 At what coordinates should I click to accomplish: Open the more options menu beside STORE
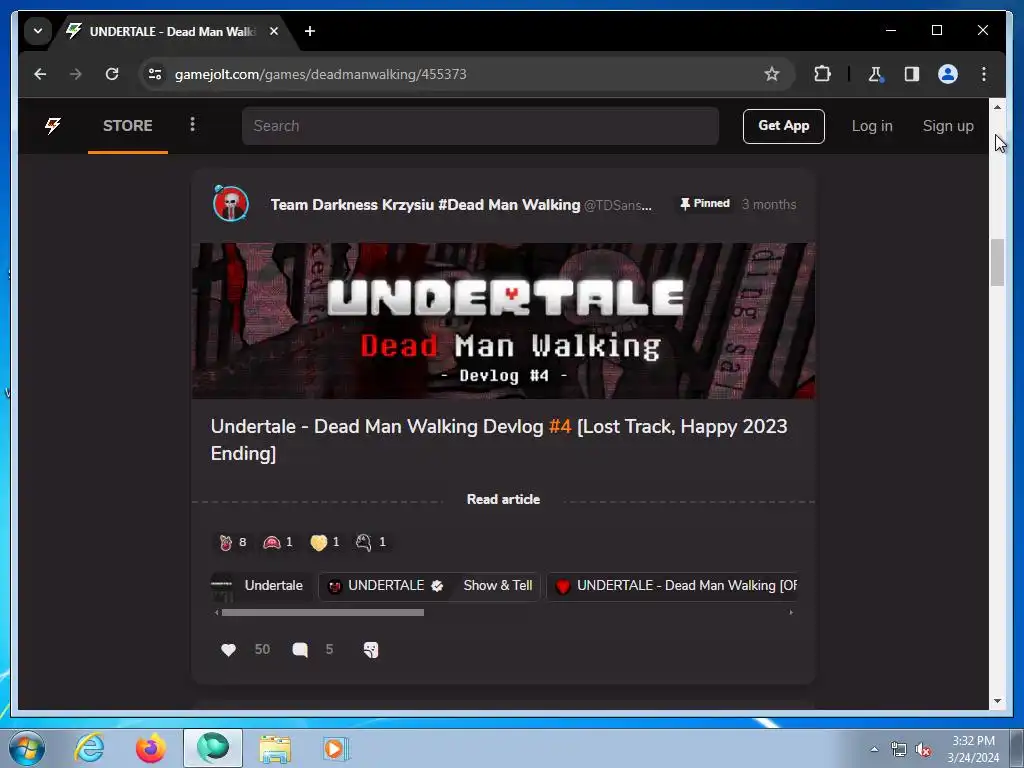pos(192,125)
